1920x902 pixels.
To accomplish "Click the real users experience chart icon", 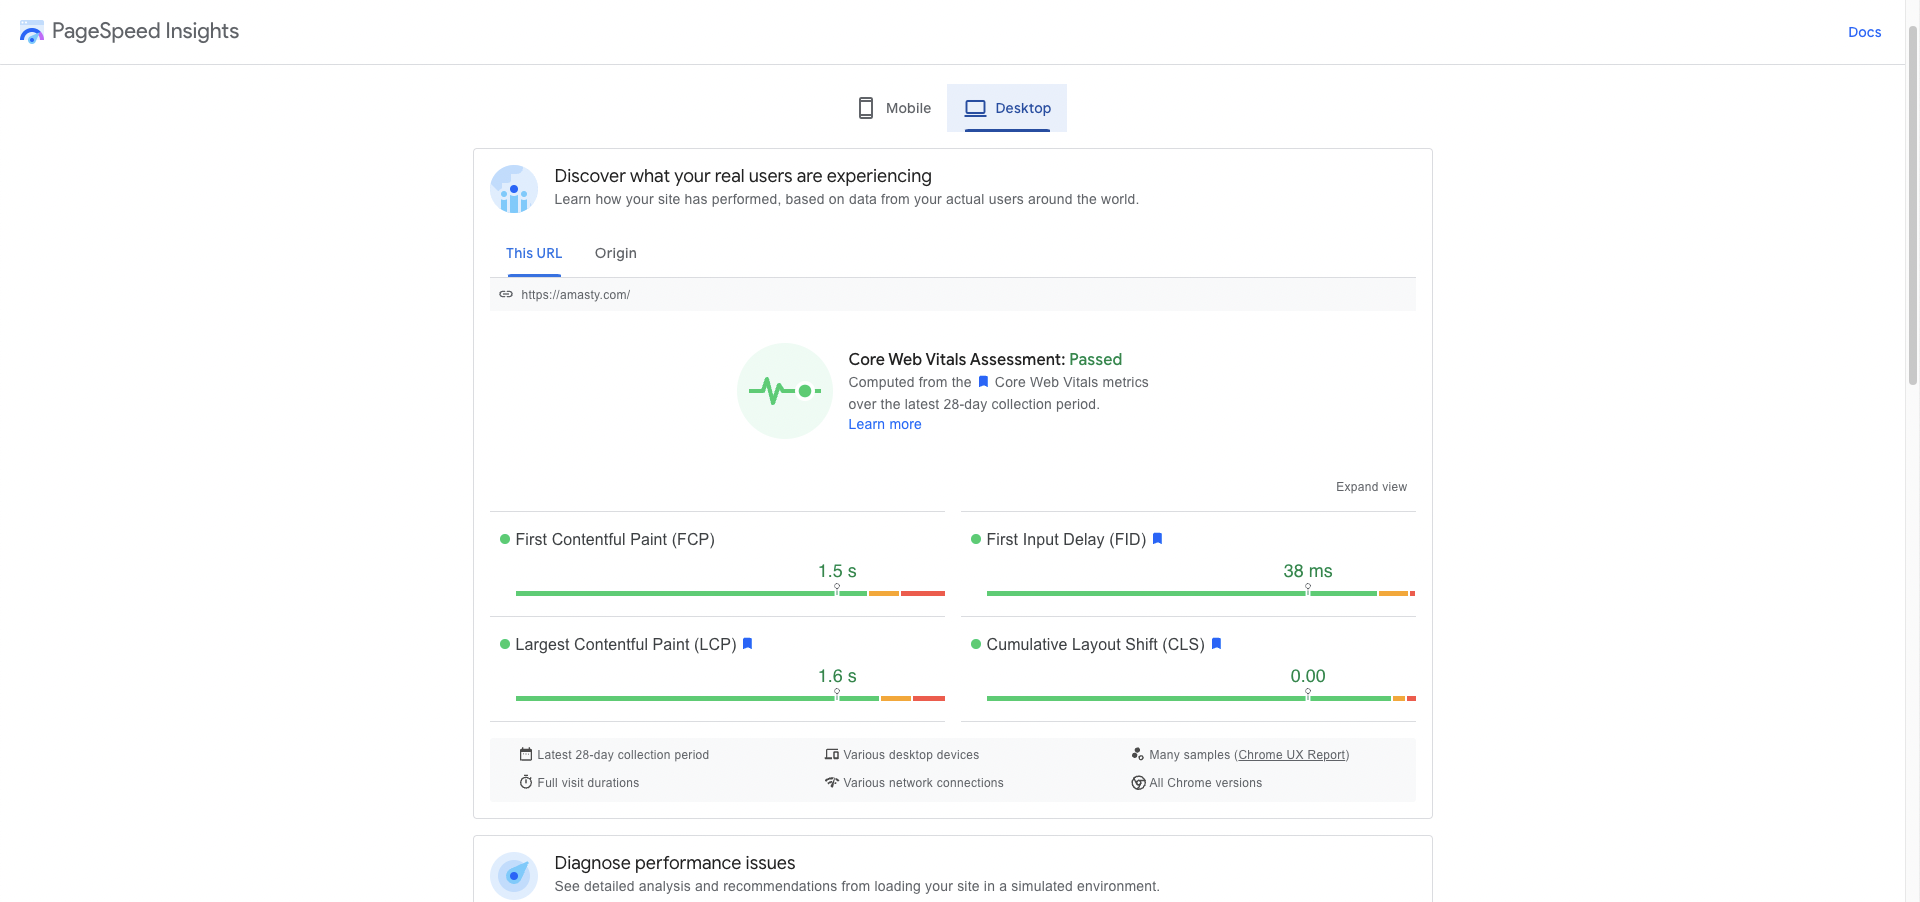I will pos(514,189).
